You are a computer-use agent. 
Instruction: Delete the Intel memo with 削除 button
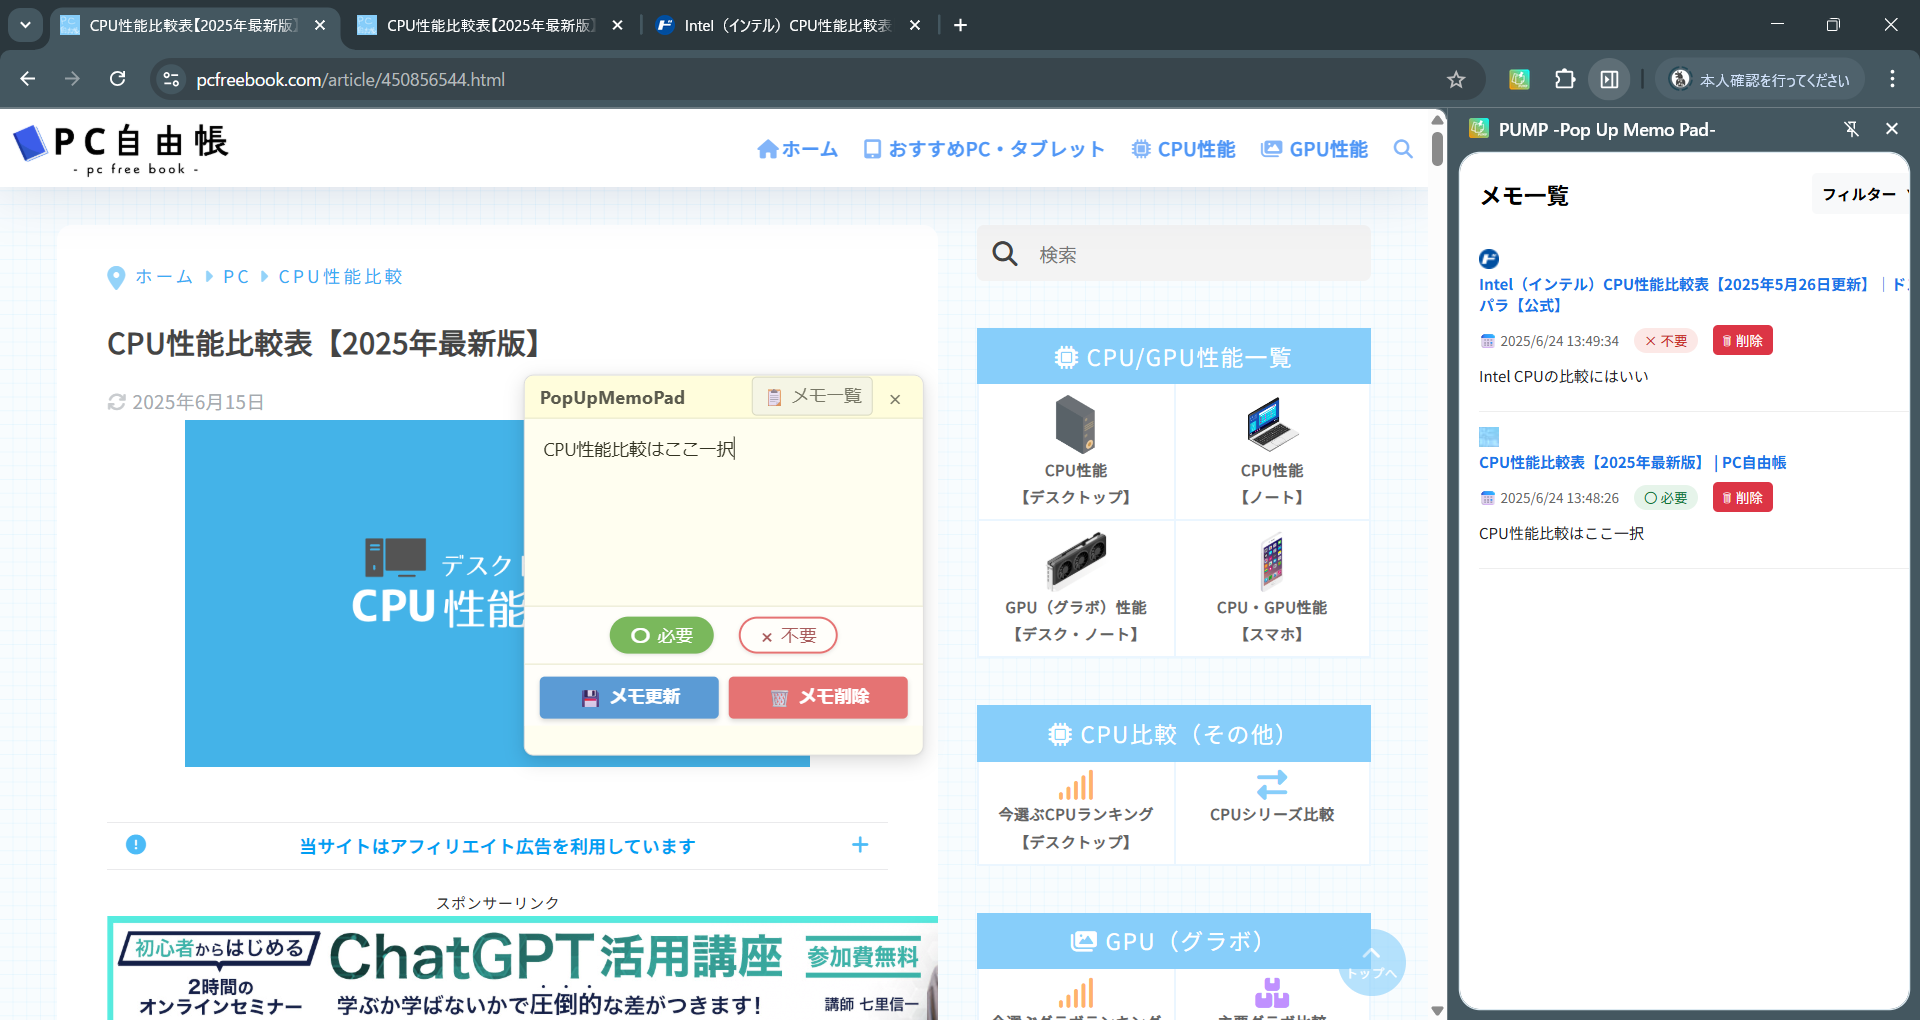point(1742,341)
